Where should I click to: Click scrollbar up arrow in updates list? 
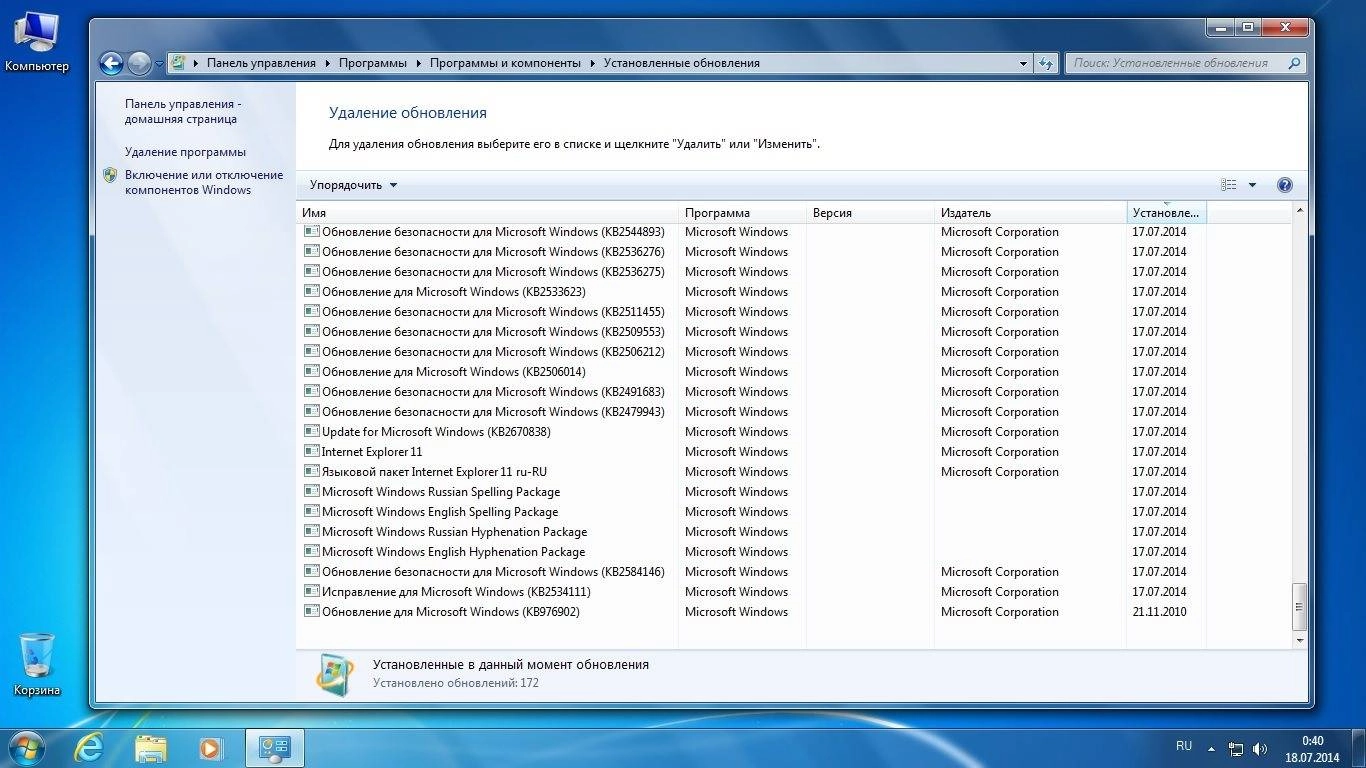pyautogui.click(x=1300, y=211)
